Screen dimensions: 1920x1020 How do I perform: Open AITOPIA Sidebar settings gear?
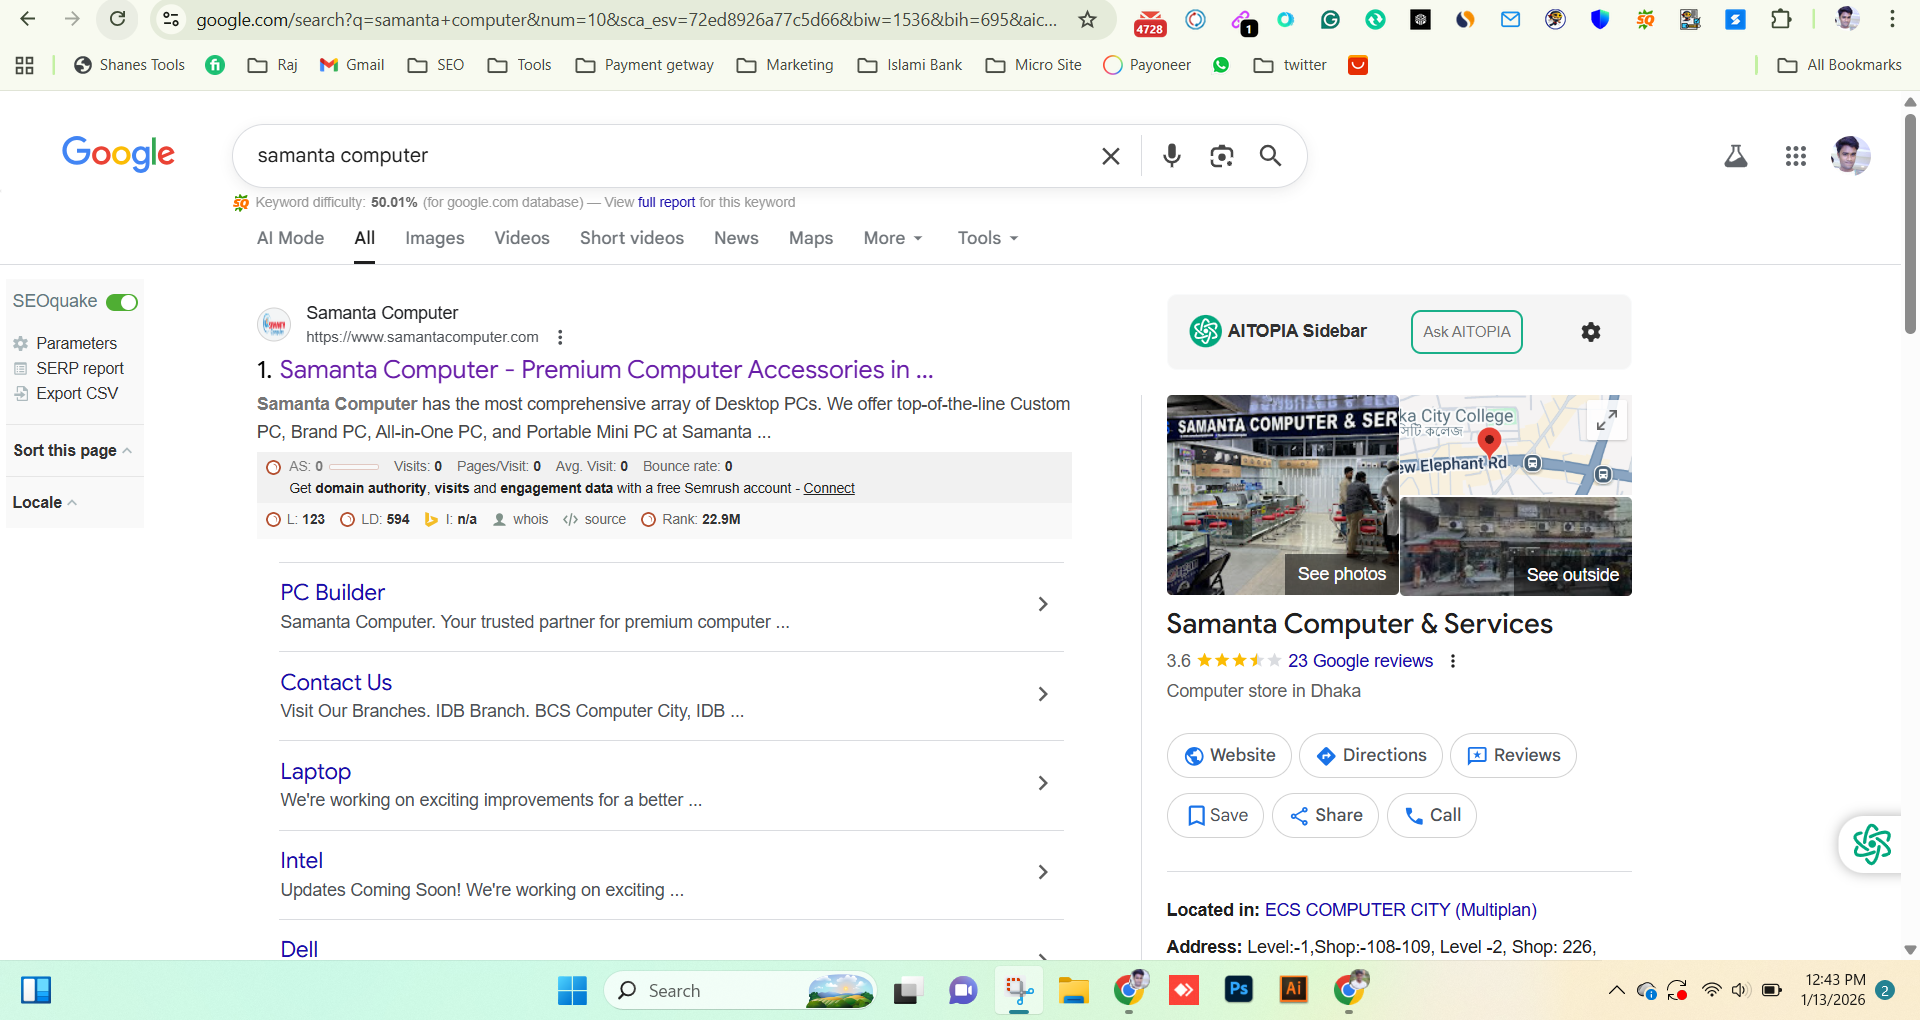pos(1591,332)
